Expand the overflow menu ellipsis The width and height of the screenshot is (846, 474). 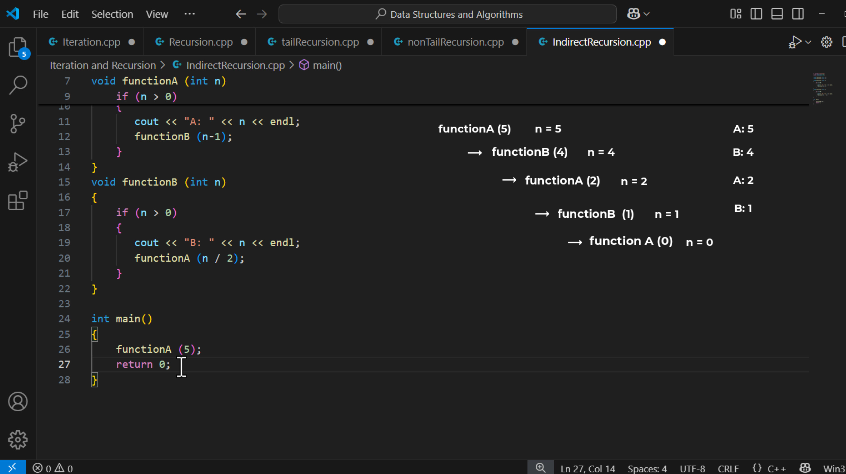click(x=189, y=14)
